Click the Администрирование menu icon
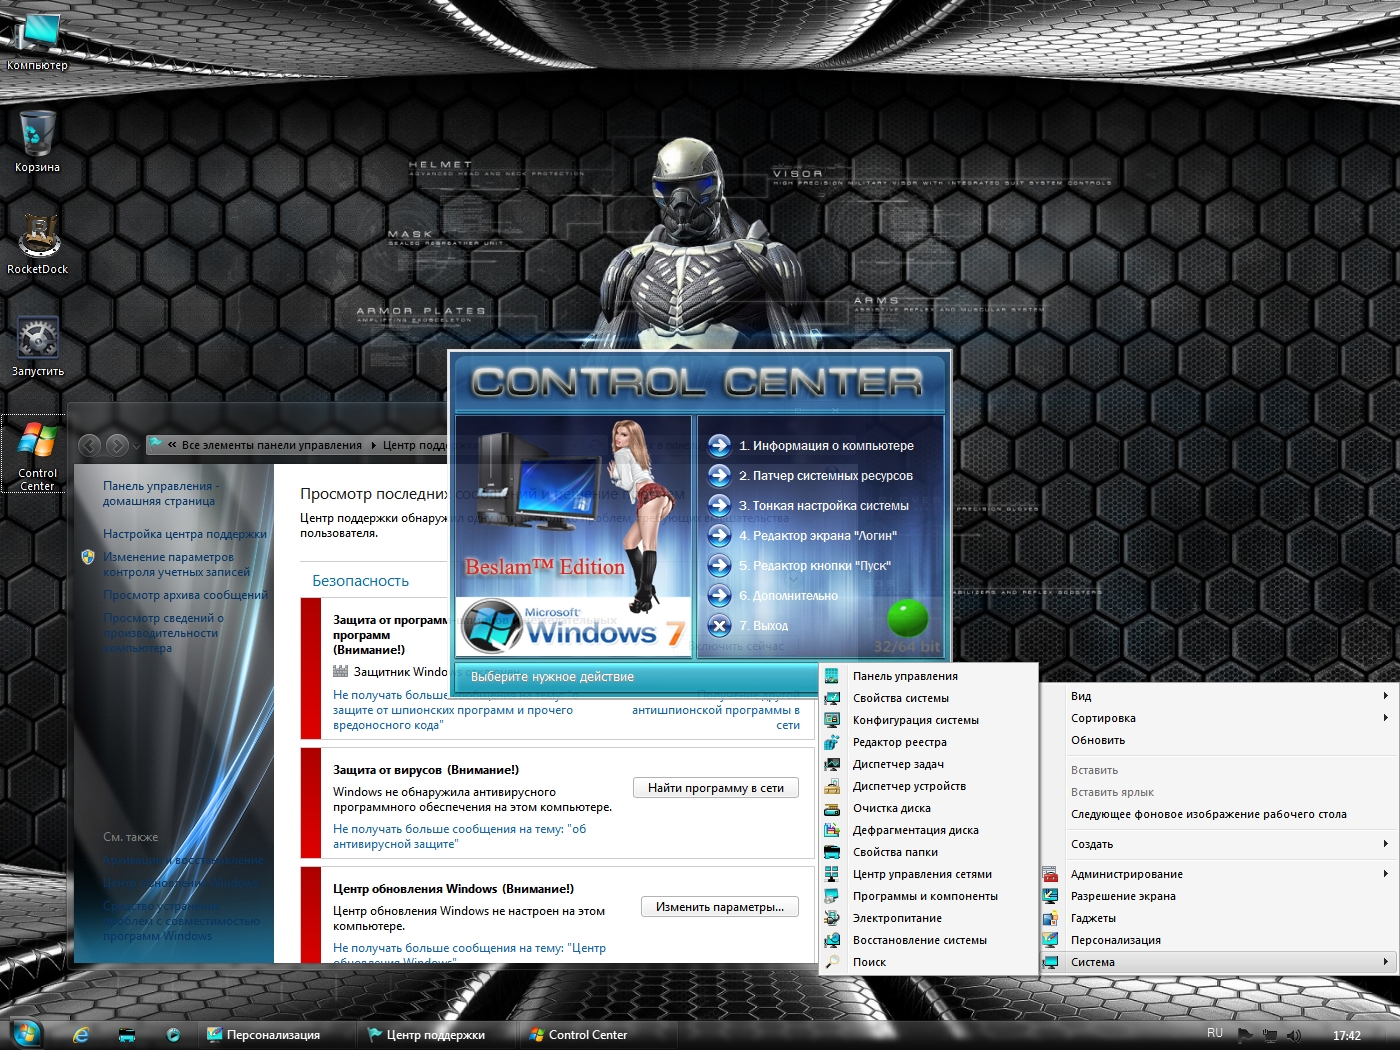Image resolution: width=1400 pixels, height=1050 pixels. [x=1050, y=874]
